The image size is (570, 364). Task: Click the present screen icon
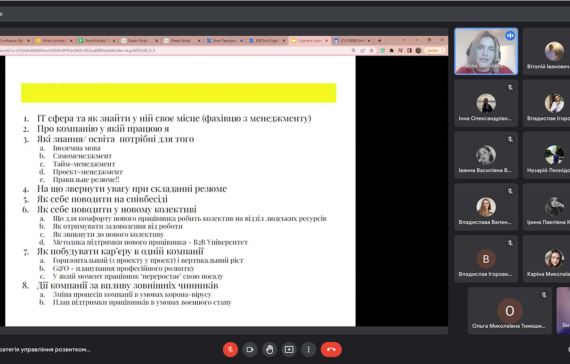coord(289,349)
